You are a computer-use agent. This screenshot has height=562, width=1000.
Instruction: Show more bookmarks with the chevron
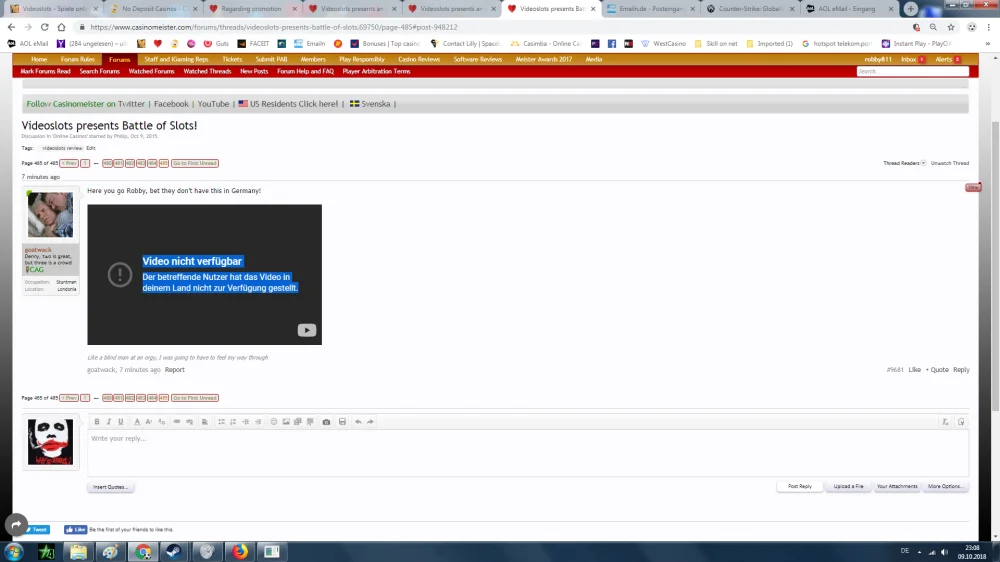988,43
